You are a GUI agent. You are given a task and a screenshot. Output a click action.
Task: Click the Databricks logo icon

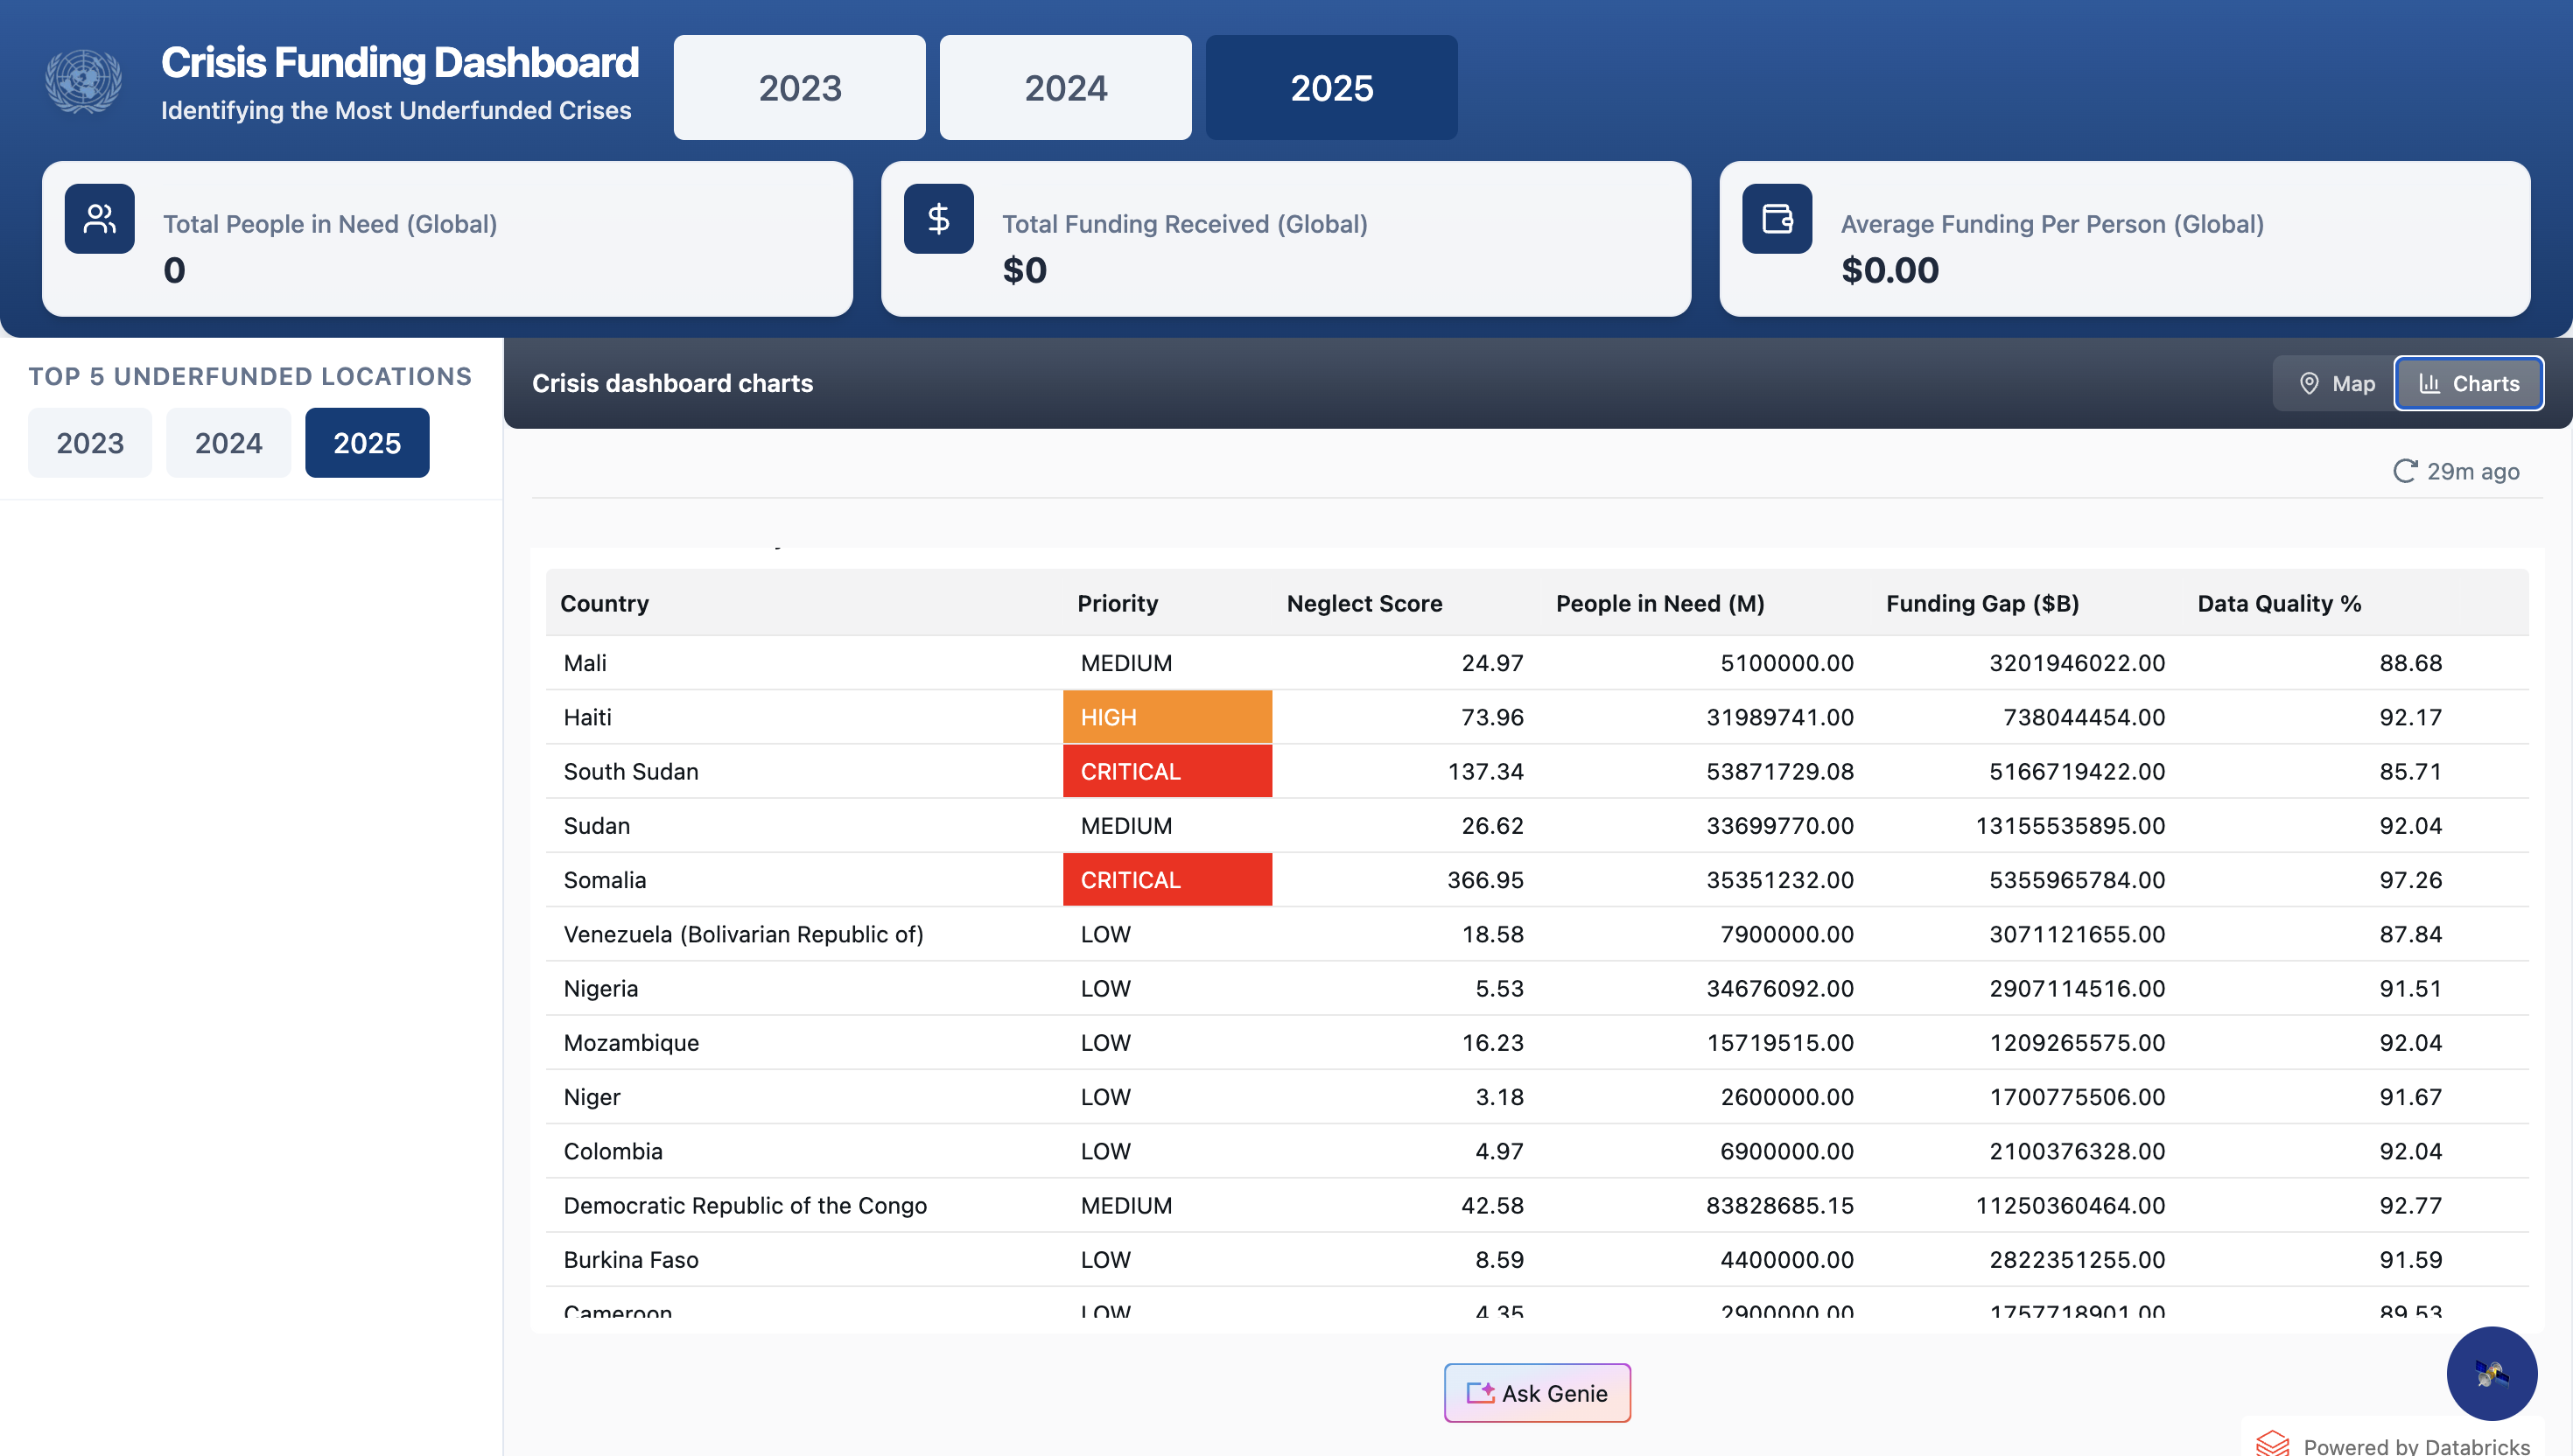(x=2272, y=1443)
